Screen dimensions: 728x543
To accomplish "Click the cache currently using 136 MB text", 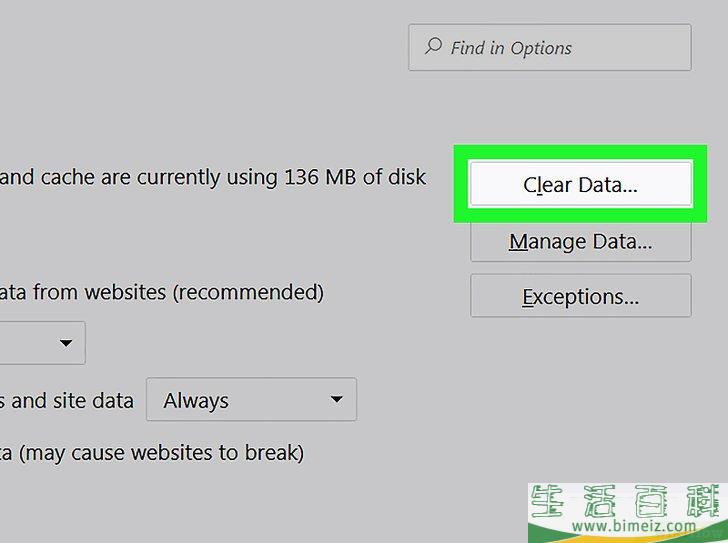I will point(213,177).
